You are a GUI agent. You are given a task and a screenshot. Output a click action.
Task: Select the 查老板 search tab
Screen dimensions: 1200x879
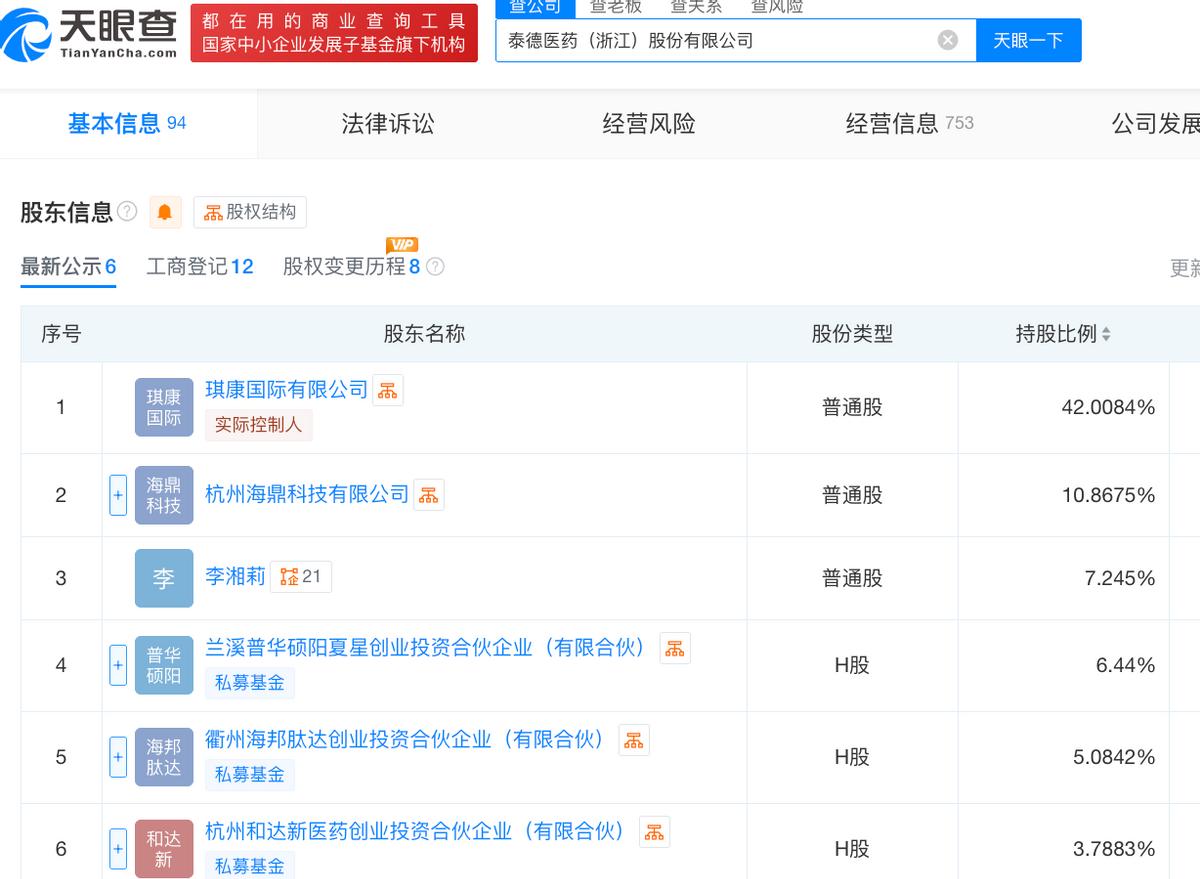[x=615, y=7]
